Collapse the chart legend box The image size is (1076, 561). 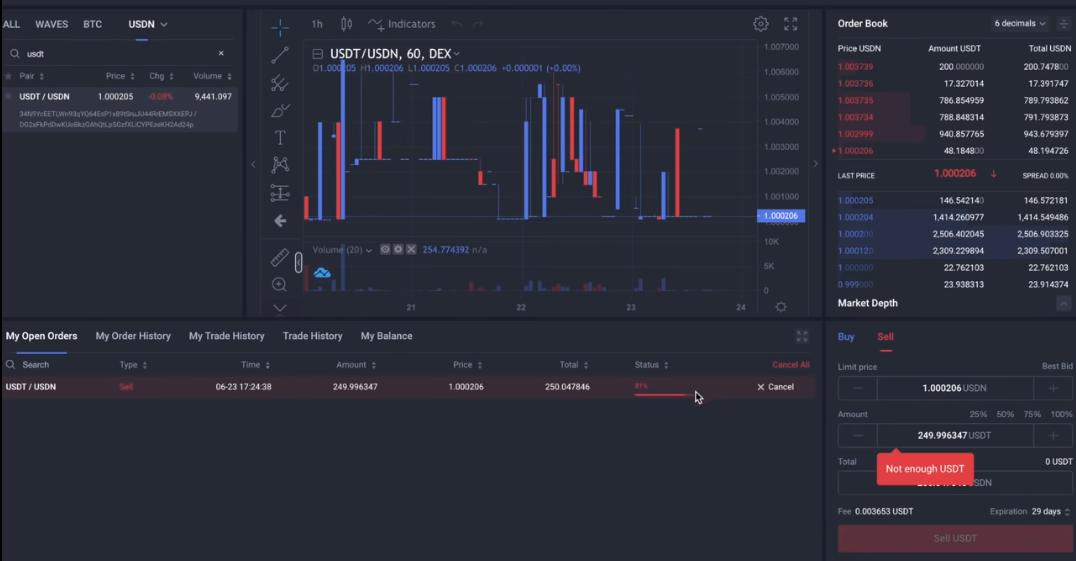coord(318,53)
